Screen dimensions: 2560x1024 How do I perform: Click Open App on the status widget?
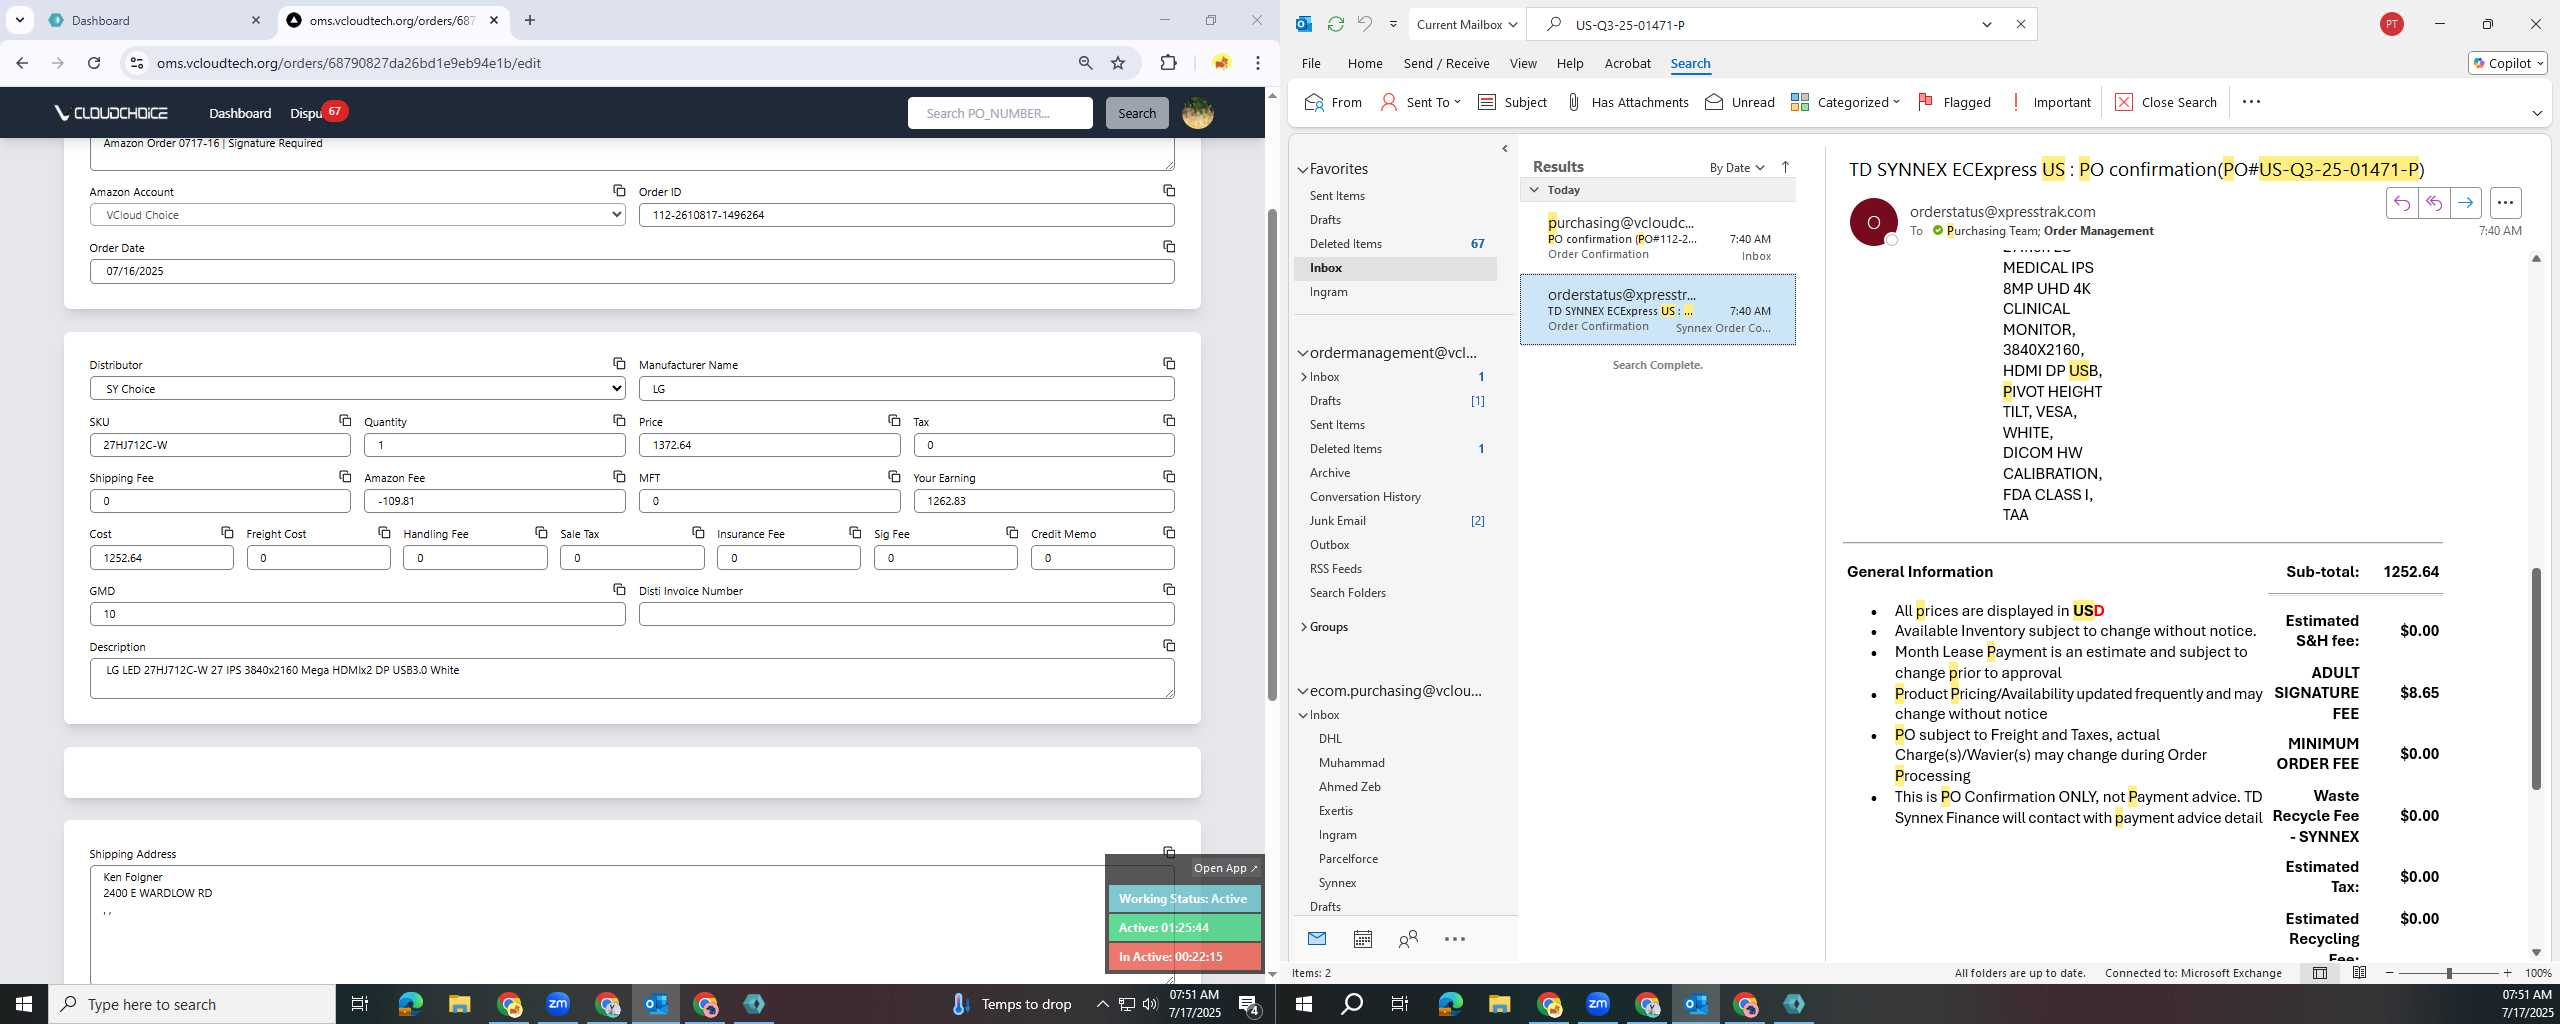[x=1225, y=868]
